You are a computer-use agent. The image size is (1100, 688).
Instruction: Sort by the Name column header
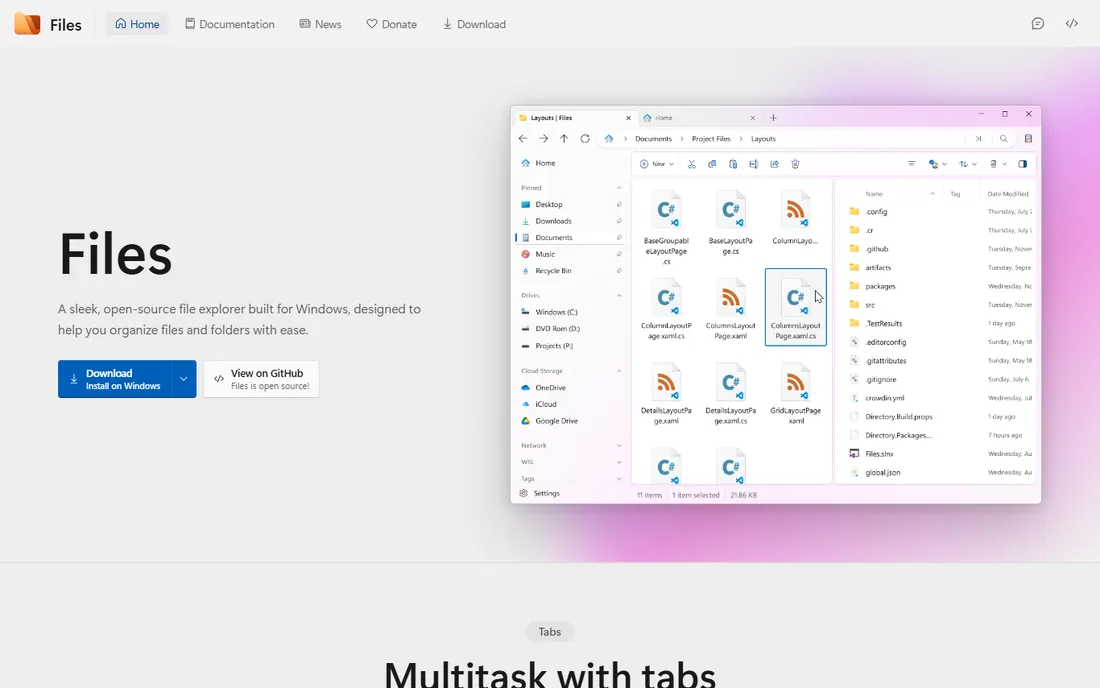[x=873, y=194]
